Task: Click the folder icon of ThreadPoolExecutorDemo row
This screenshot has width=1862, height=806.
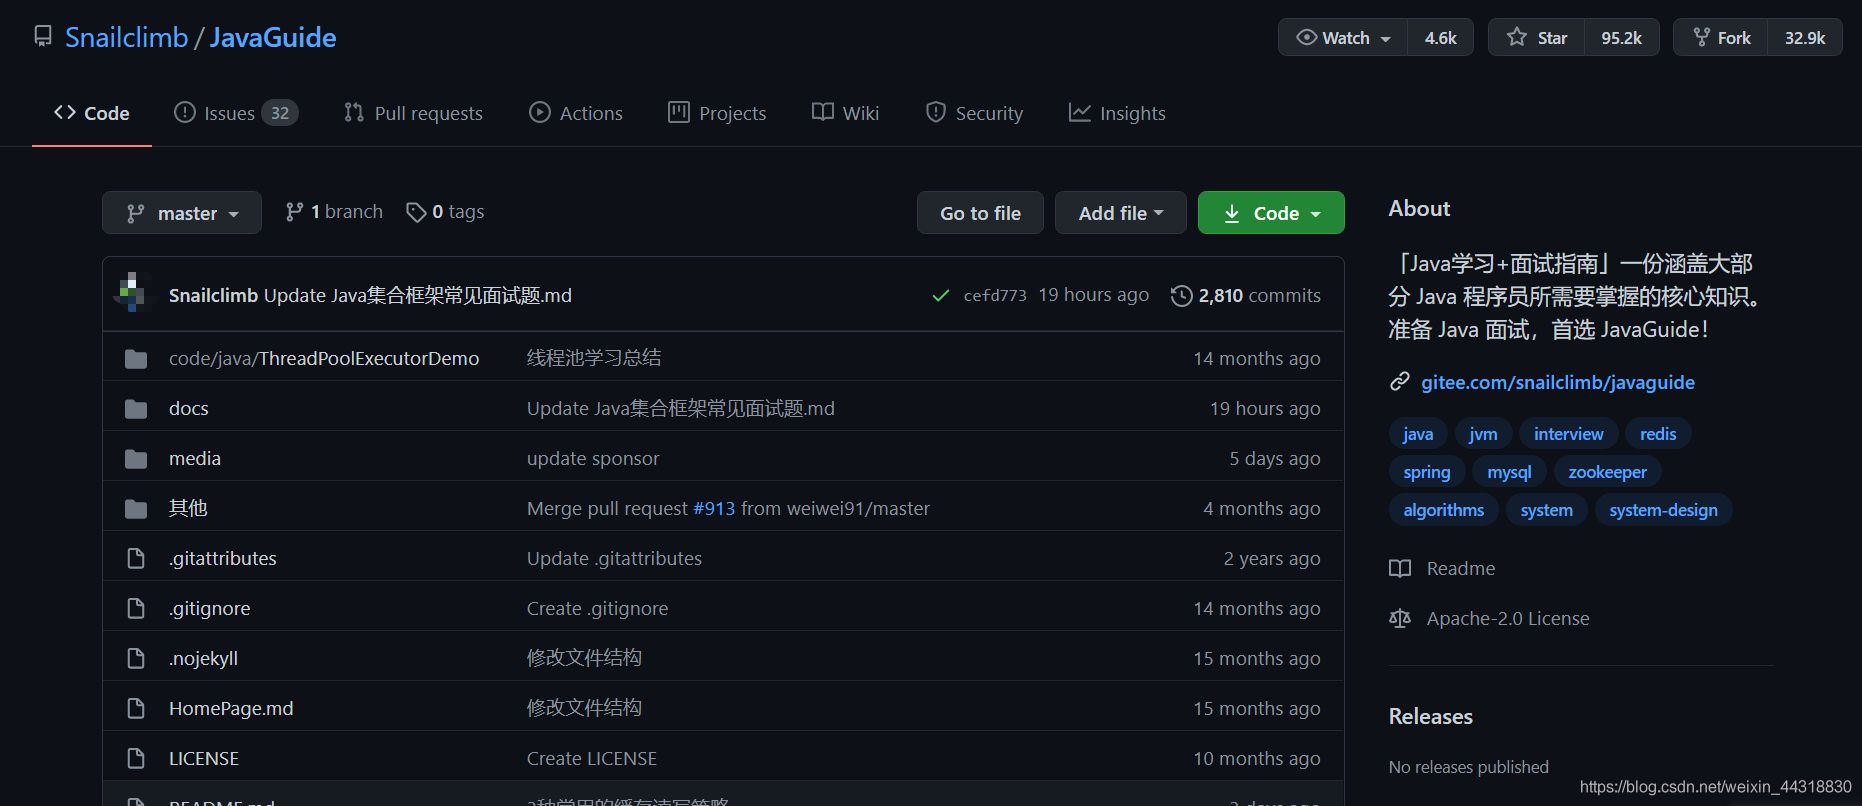Action: [136, 359]
